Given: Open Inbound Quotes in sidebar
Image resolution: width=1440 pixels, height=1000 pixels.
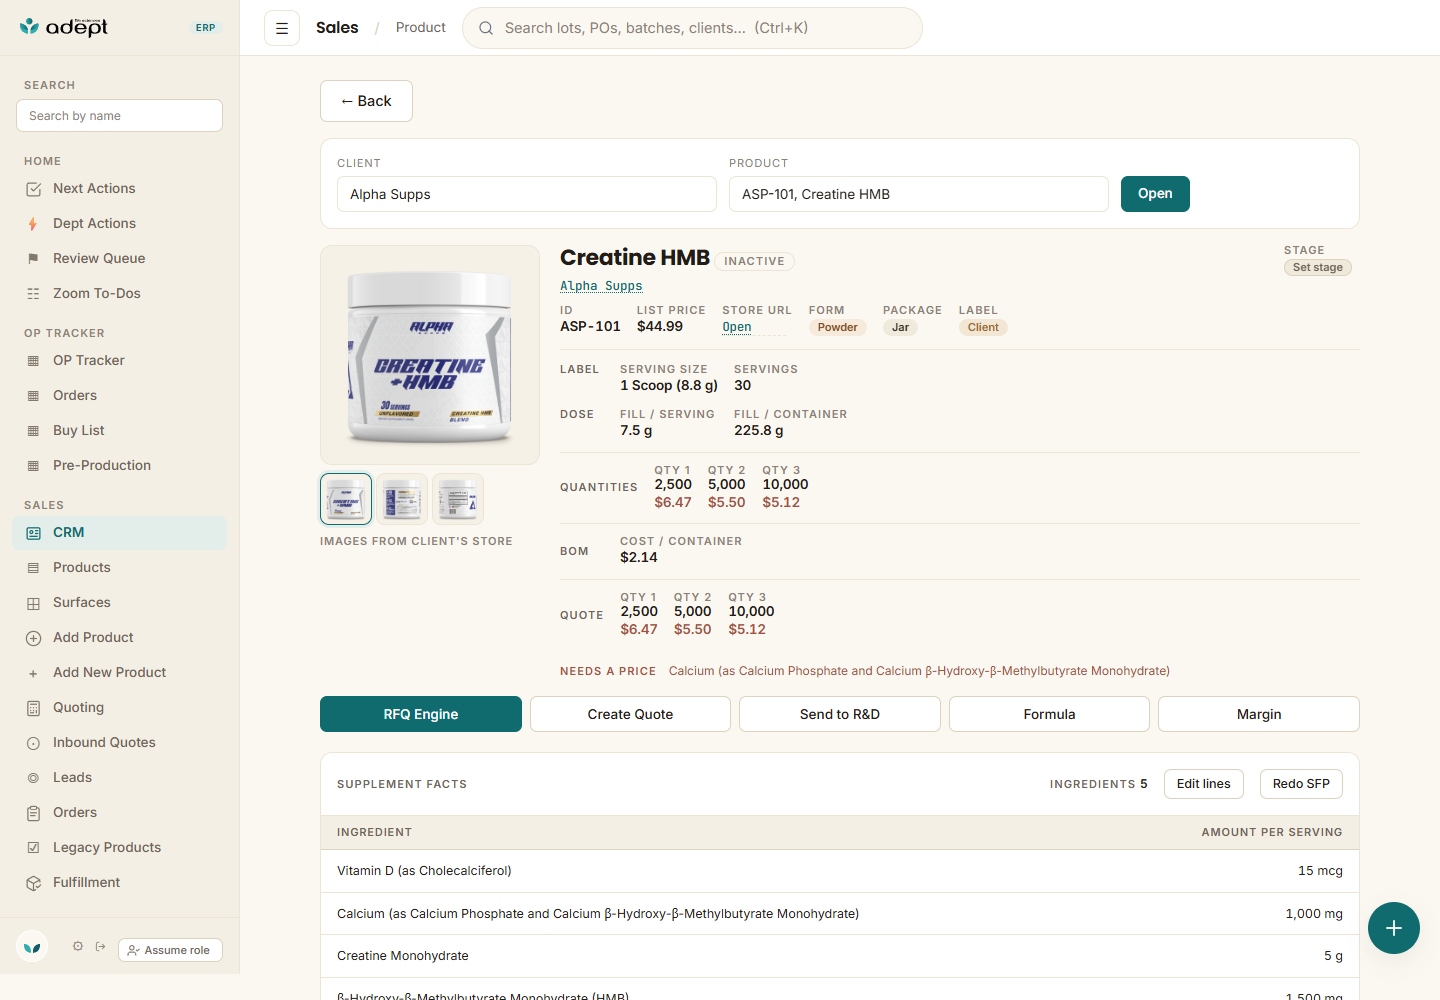Looking at the screenshot, I should pyautogui.click(x=120, y=742).
